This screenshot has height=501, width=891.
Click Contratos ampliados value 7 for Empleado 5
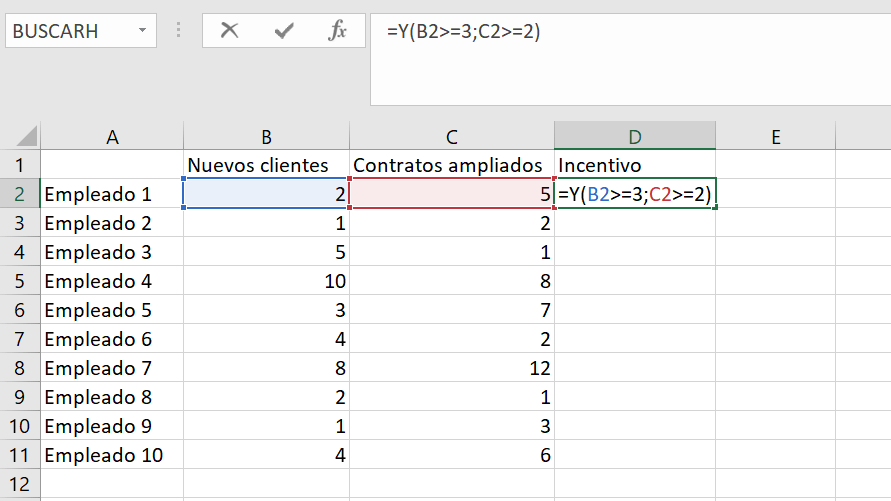point(452,310)
